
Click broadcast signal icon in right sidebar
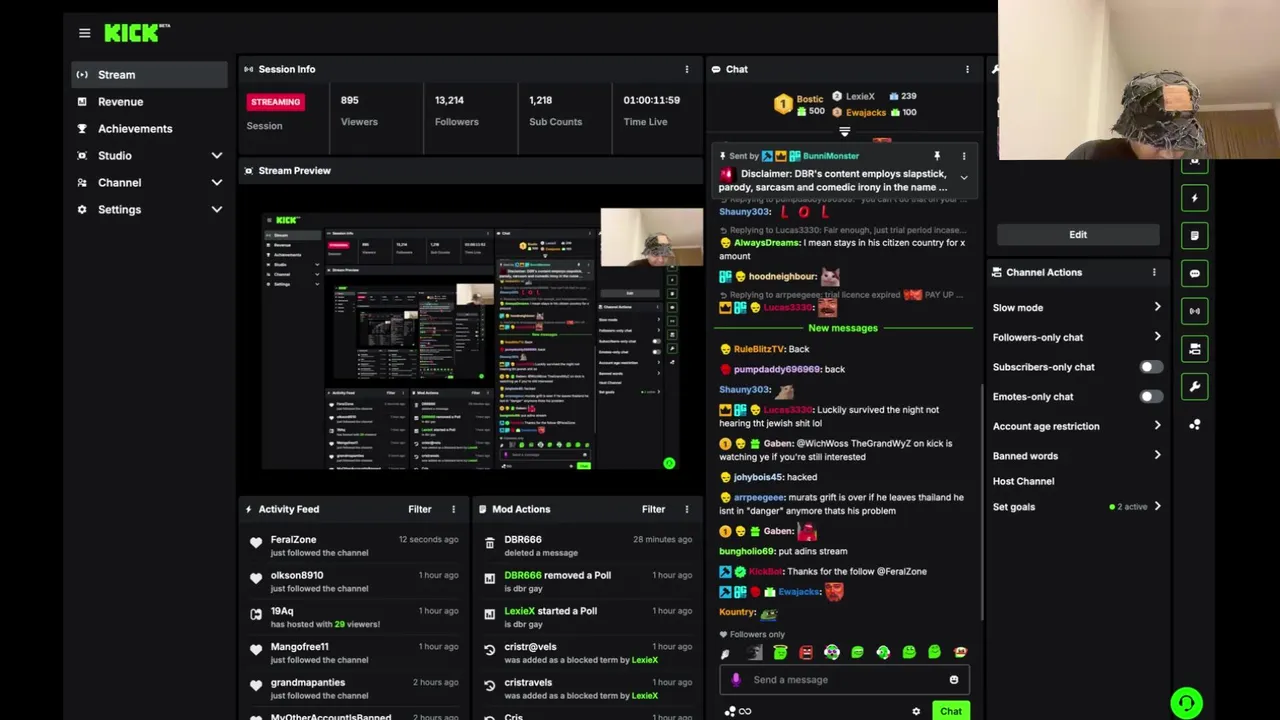pyautogui.click(x=1194, y=311)
